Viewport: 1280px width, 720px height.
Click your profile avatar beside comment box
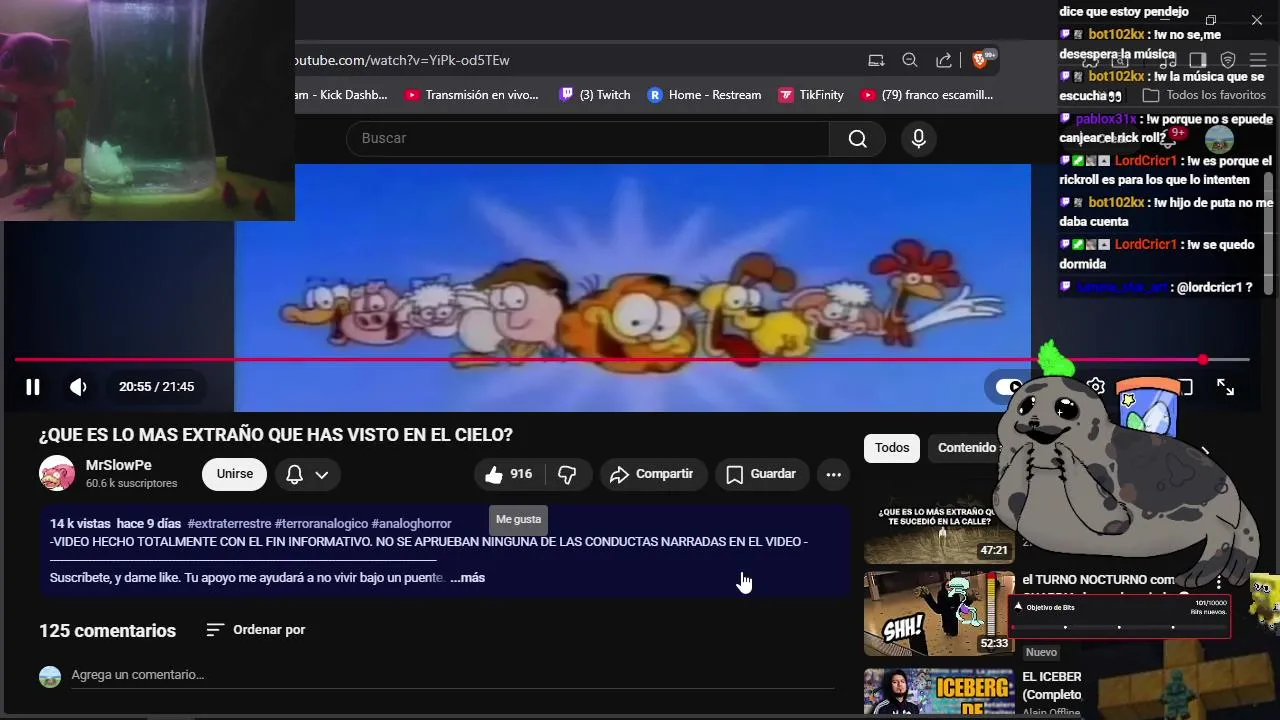click(50, 676)
